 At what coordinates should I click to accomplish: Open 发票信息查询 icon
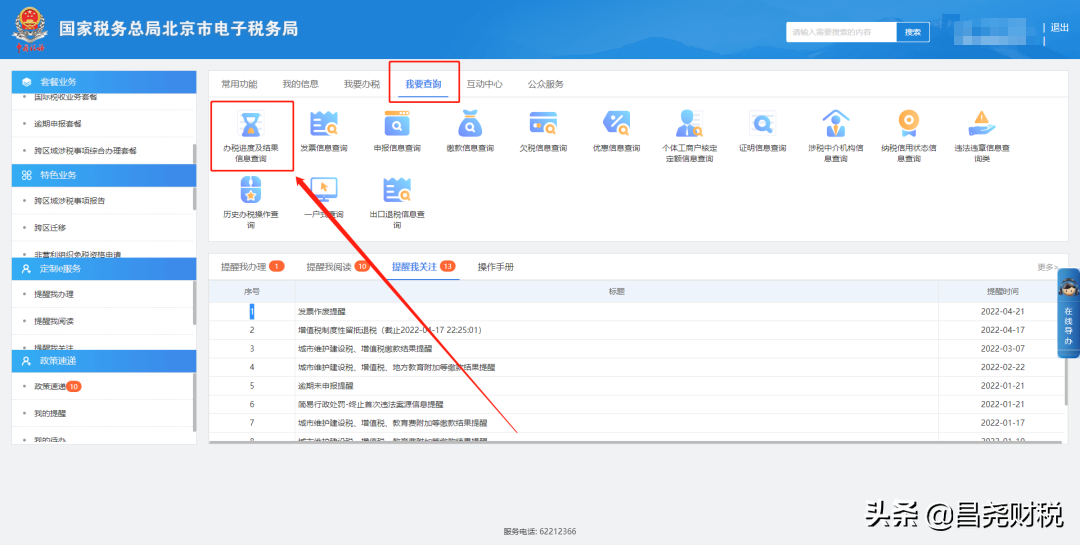[324, 125]
